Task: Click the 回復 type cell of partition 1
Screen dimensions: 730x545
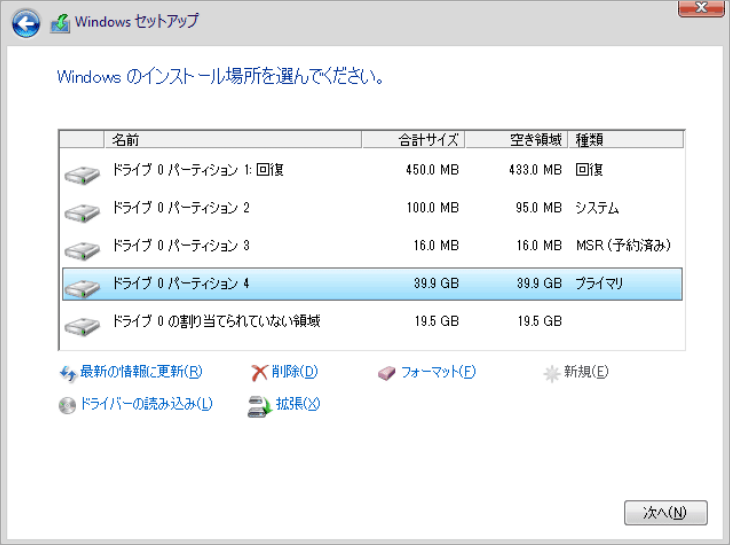Action: tap(589, 170)
